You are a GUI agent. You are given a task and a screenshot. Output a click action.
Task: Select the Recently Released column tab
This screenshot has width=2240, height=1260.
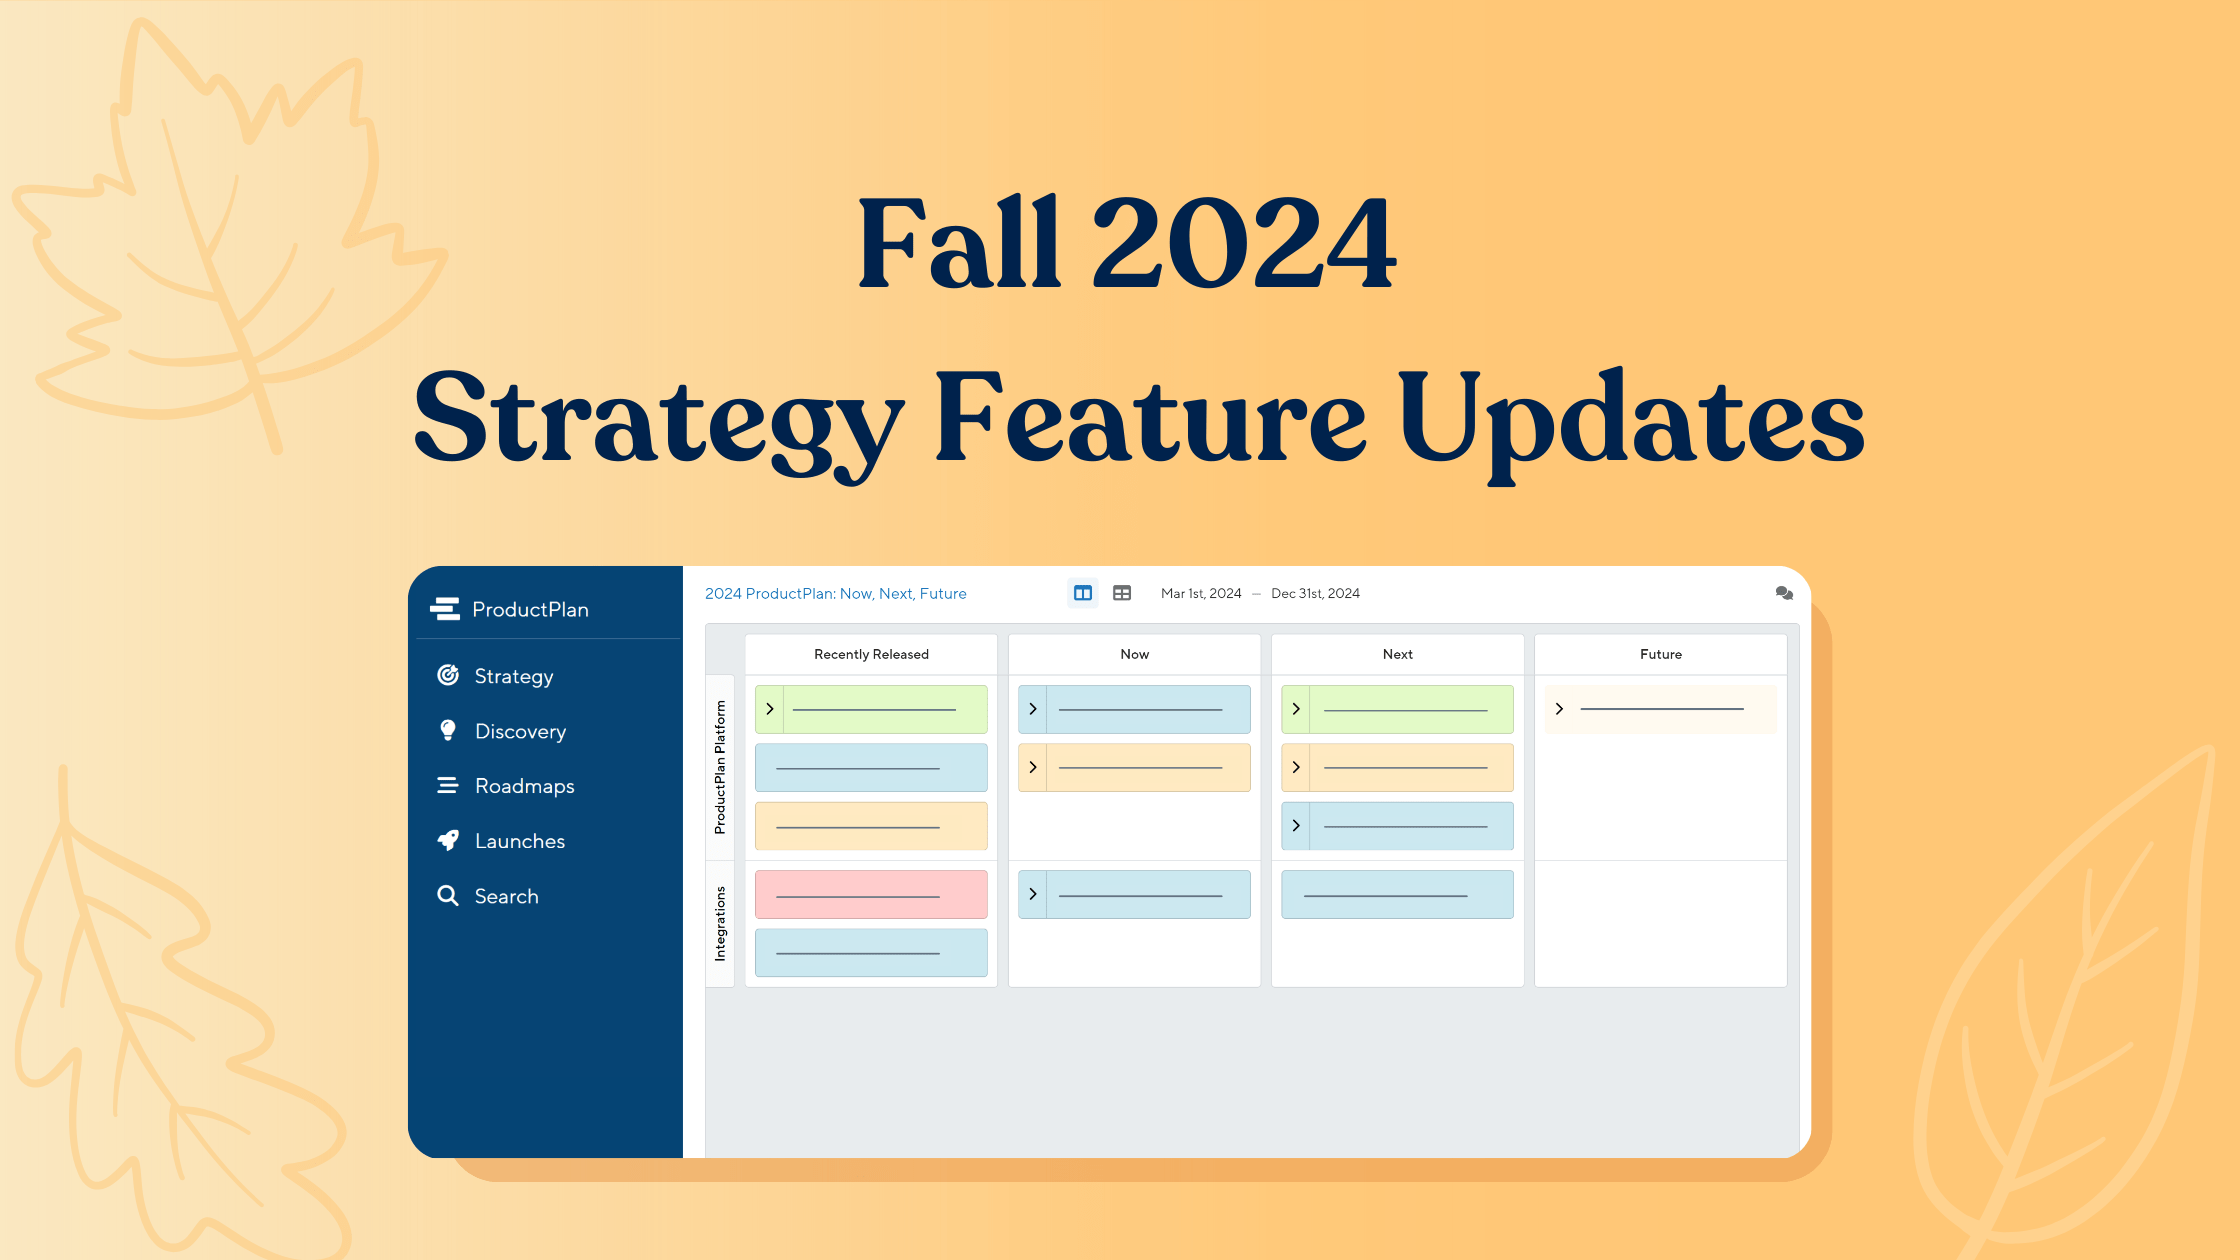(x=871, y=652)
